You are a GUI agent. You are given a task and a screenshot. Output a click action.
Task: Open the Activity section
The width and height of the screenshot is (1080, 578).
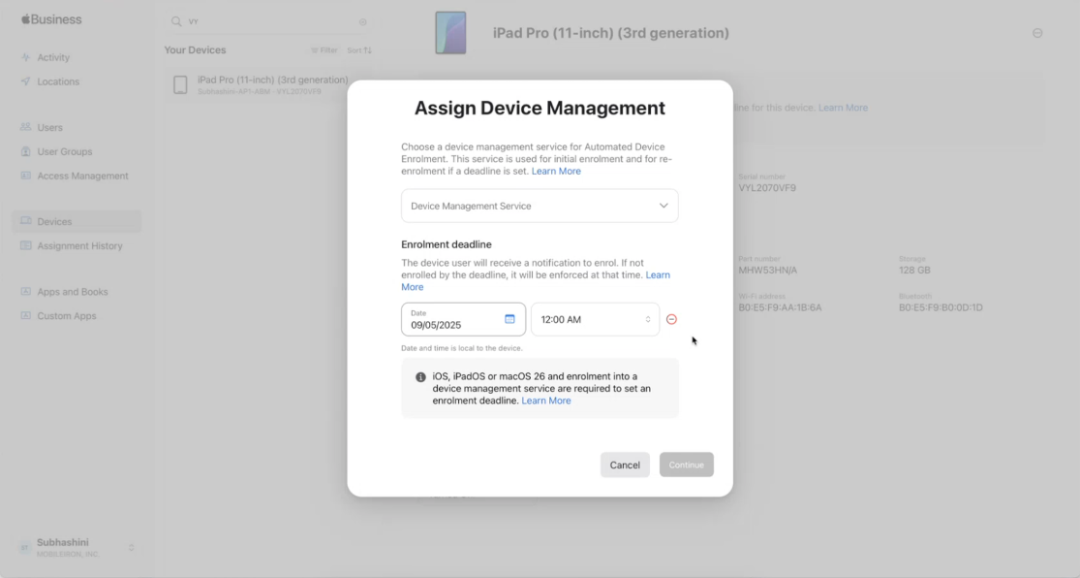52,57
